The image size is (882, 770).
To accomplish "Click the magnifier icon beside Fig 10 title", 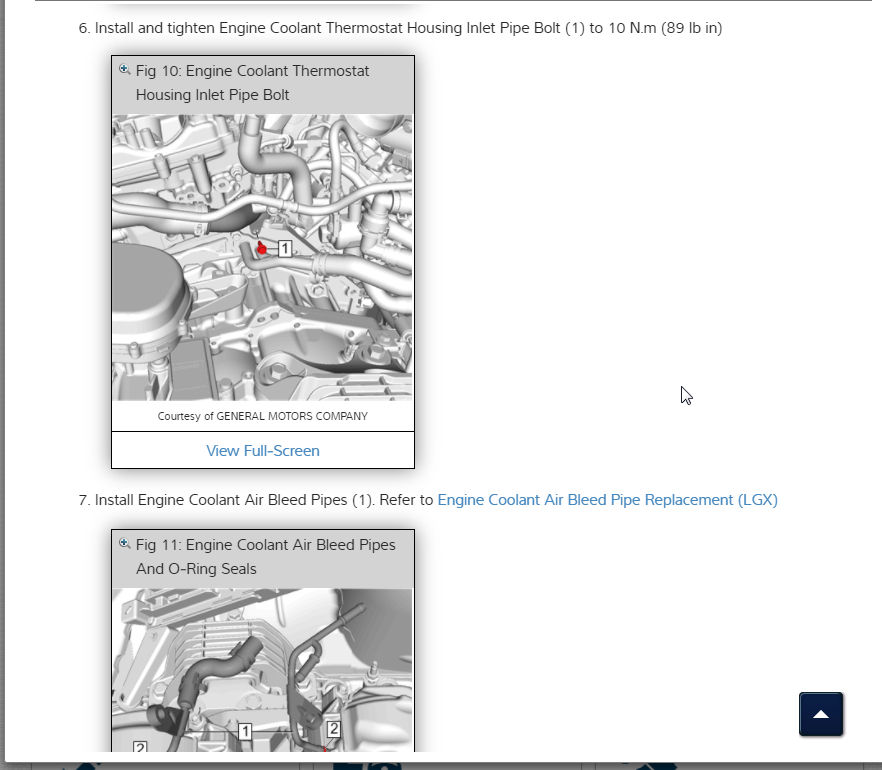I will [124, 70].
